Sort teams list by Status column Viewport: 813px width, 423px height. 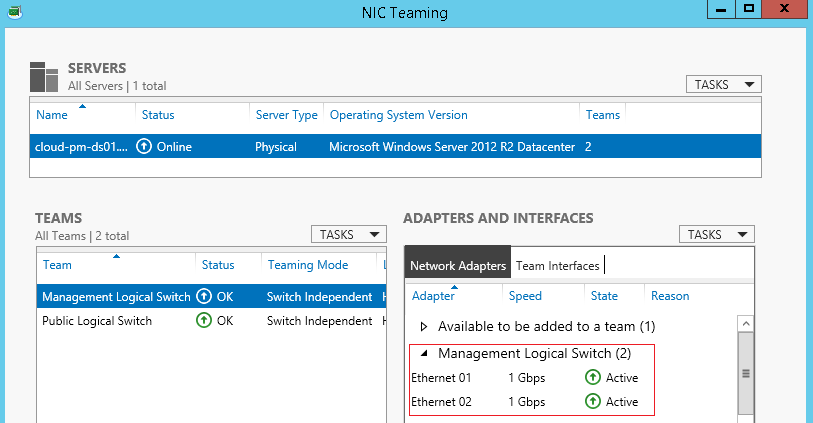coord(218,265)
